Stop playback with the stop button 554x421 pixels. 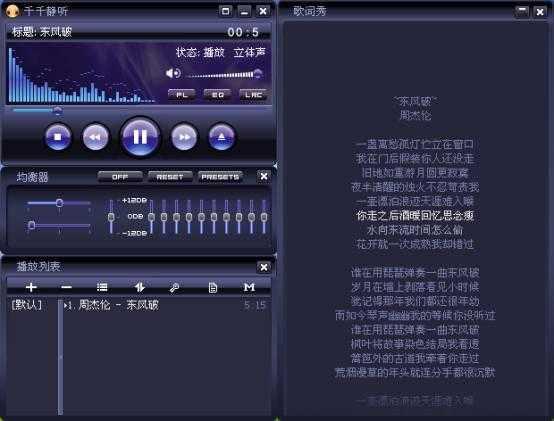(58, 137)
